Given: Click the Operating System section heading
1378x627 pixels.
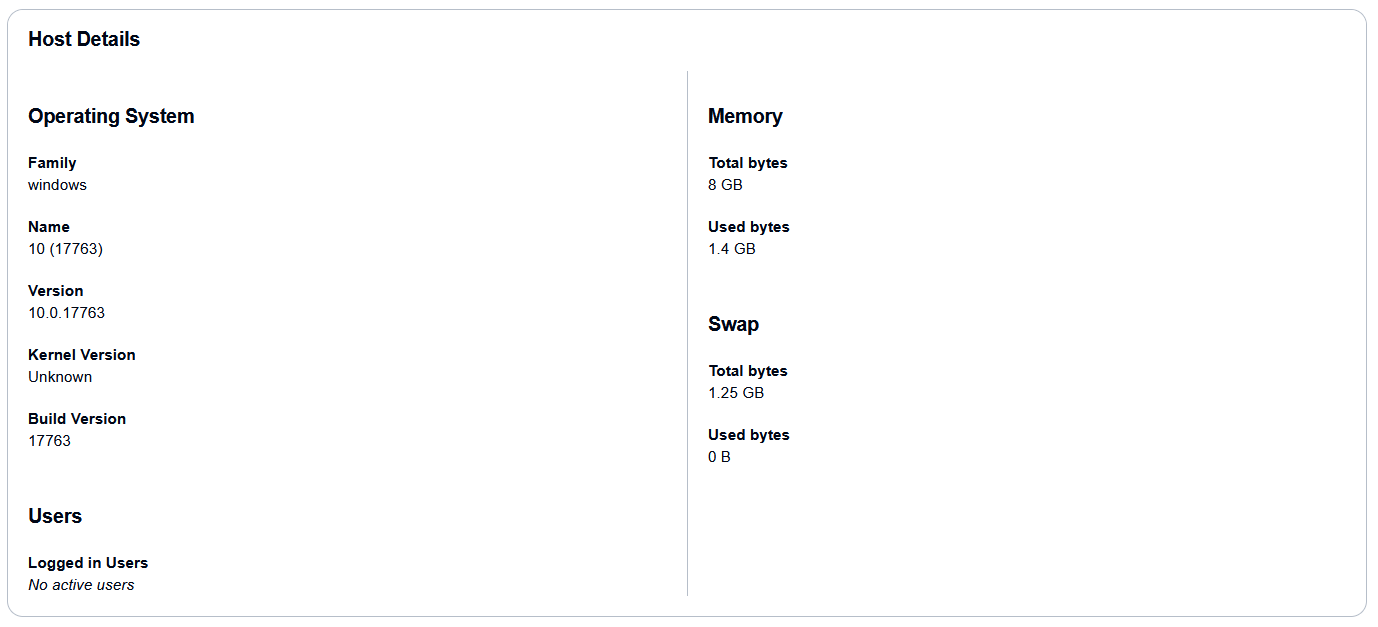Looking at the screenshot, I should click(x=111, y=116).
